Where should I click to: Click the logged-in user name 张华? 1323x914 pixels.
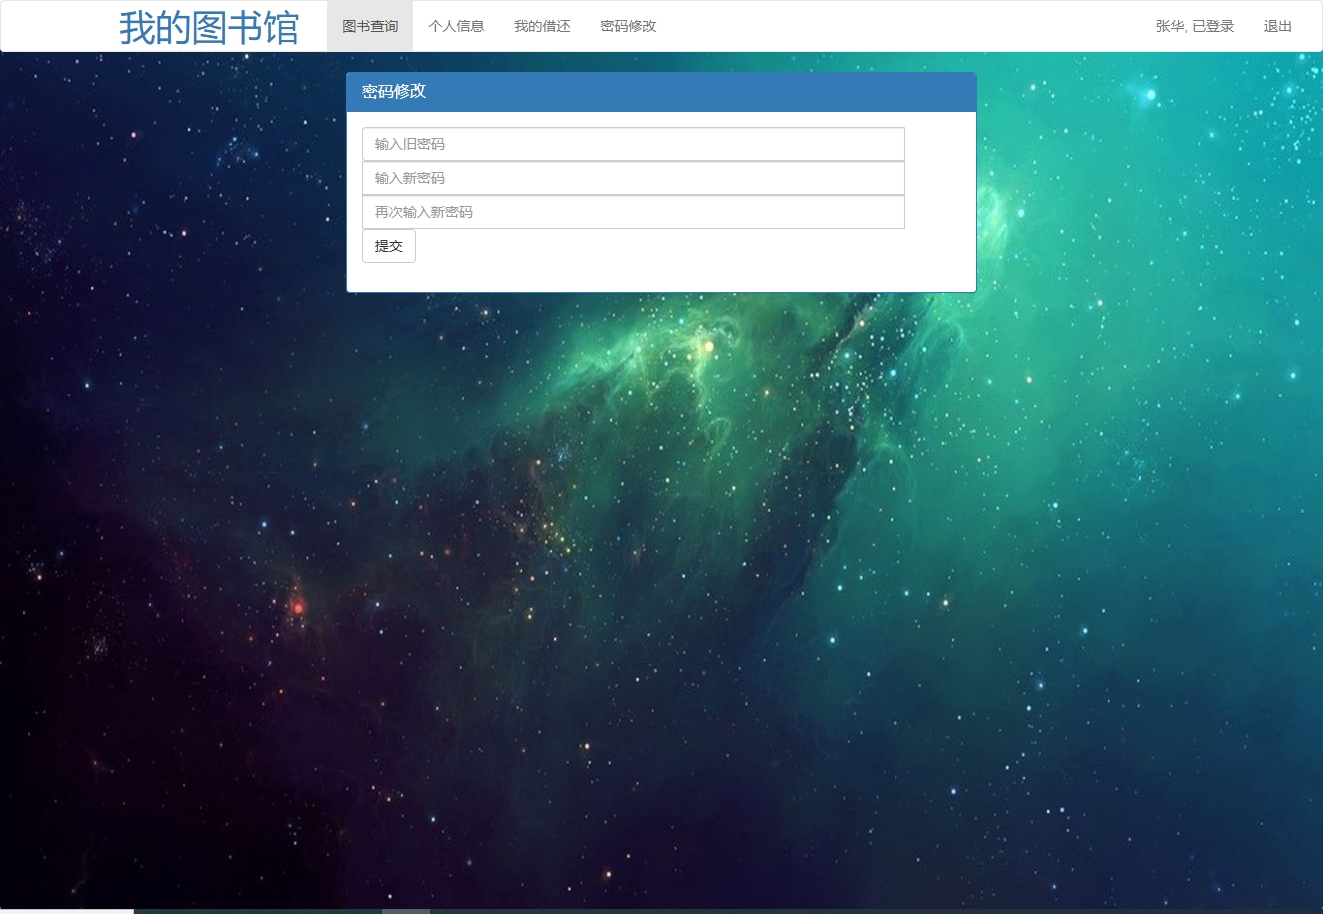[1192, 26]
